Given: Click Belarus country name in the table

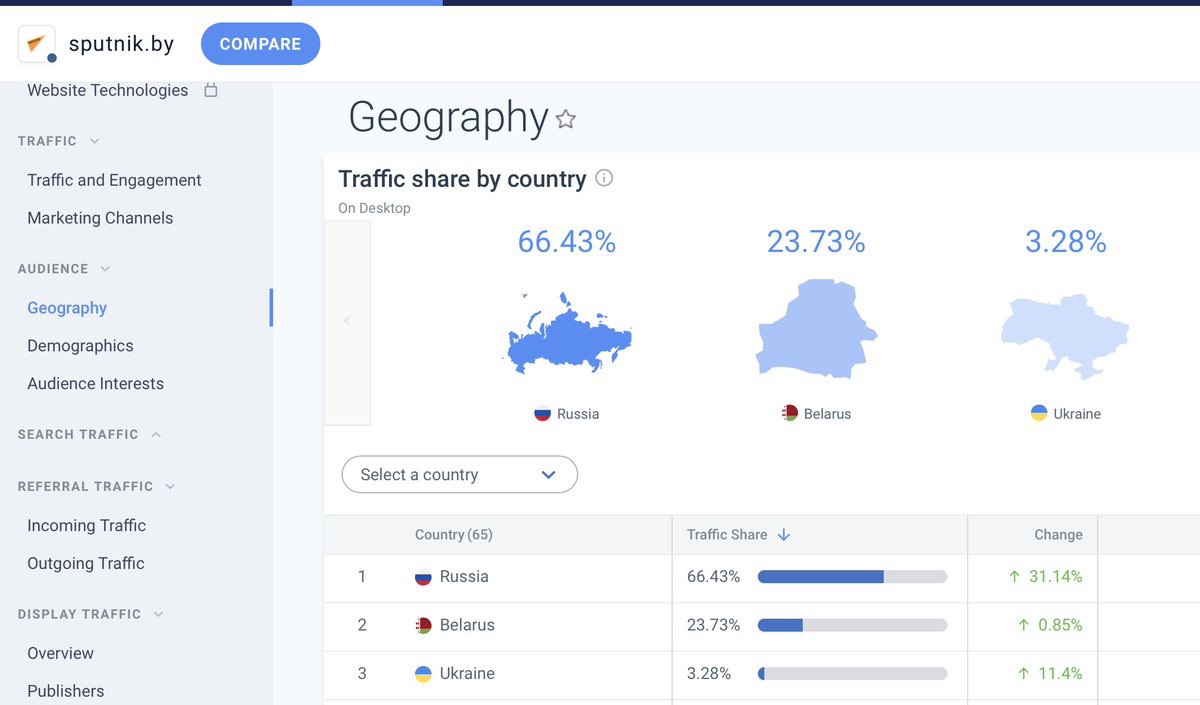Looking at the screenshot, I should click(467, 625).
